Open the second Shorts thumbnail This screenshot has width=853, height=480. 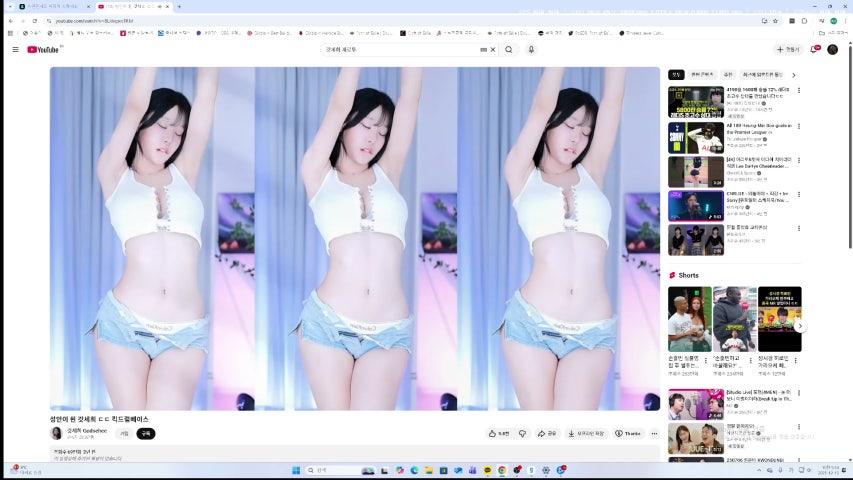(734, 319)
